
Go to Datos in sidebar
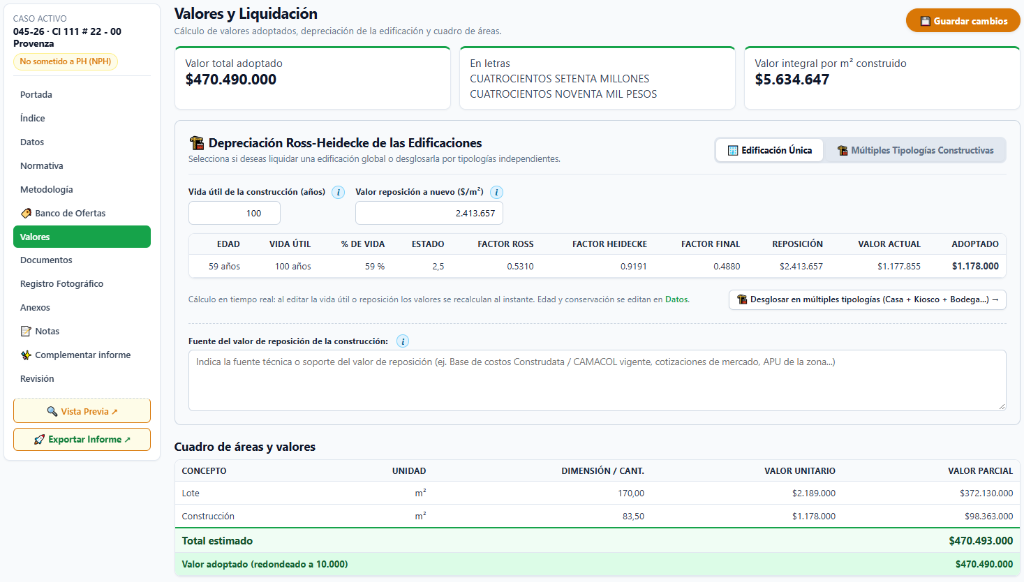[82, 142]
